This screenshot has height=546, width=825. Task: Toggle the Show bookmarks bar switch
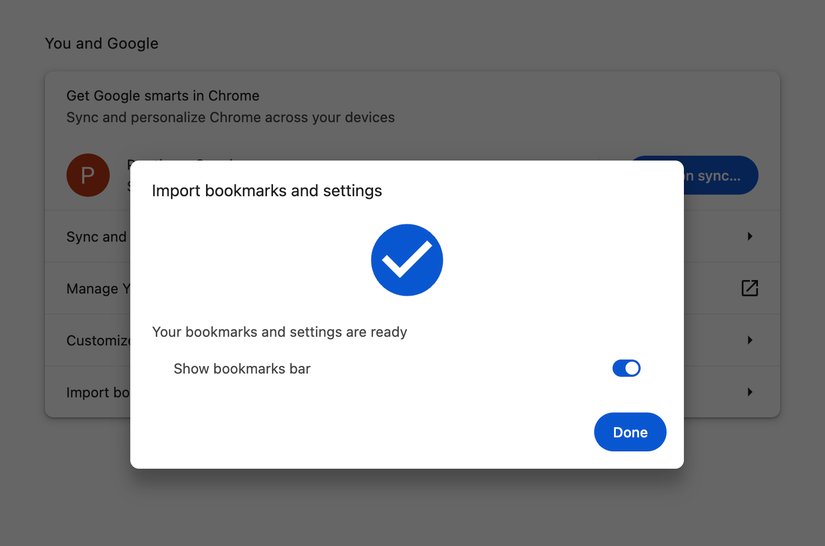pyautogui.click(x=626, y=368)
